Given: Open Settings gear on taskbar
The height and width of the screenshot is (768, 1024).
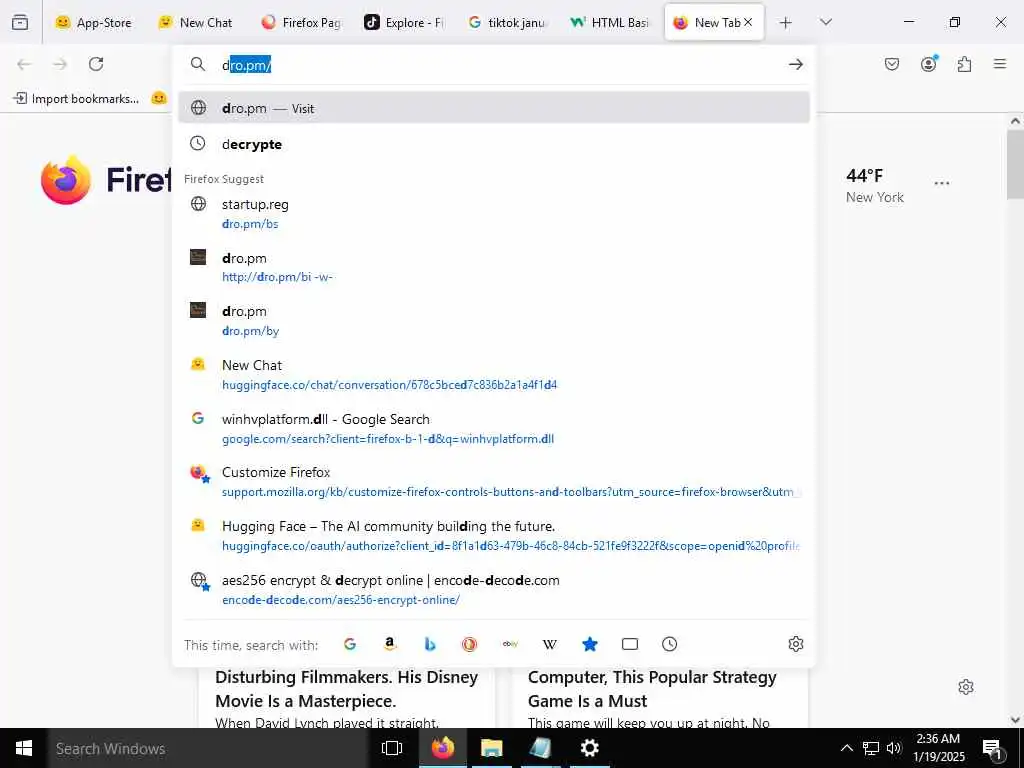Looking at the screenshot, I should [x=590, y=748].
